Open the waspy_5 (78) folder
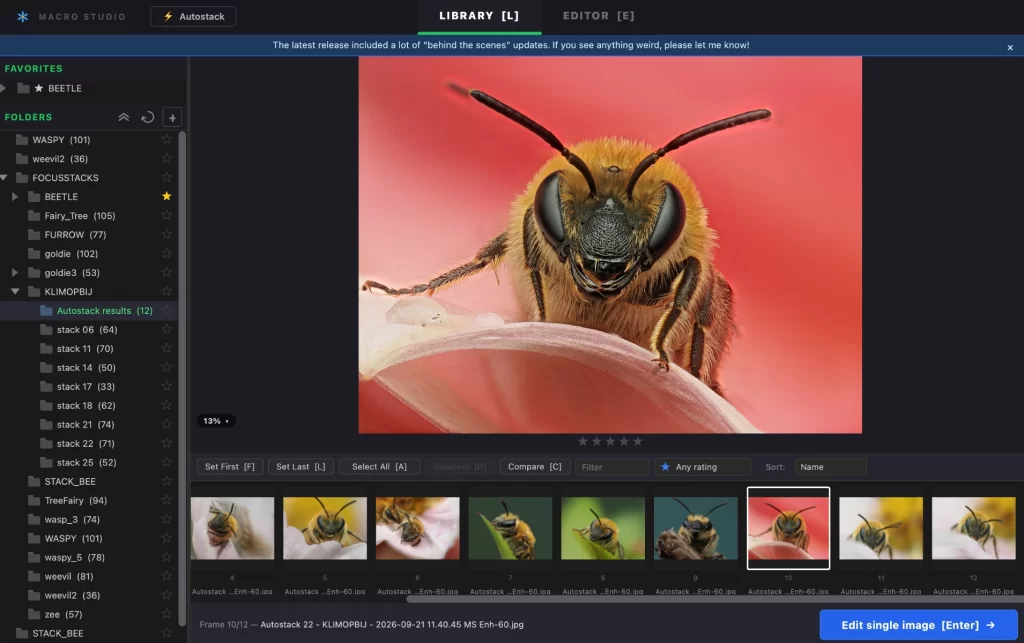 74,557
